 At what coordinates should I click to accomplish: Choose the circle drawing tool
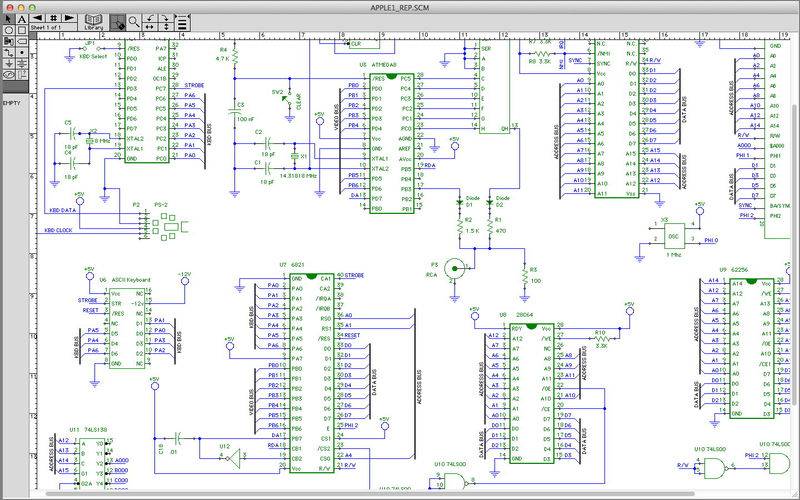pos(9,30)
